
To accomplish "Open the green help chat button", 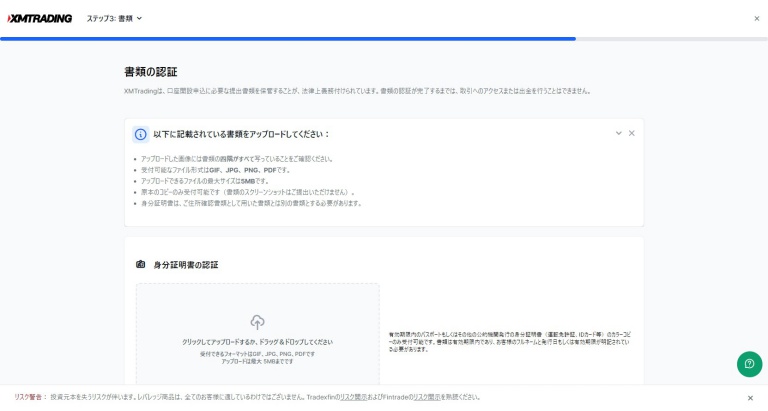I will tap(749, 364).
